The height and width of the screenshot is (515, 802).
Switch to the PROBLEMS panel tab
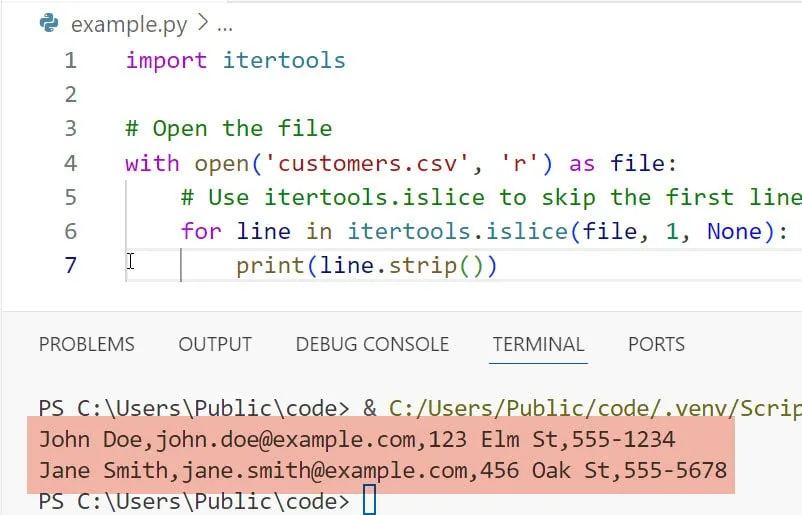click(86, 344)
